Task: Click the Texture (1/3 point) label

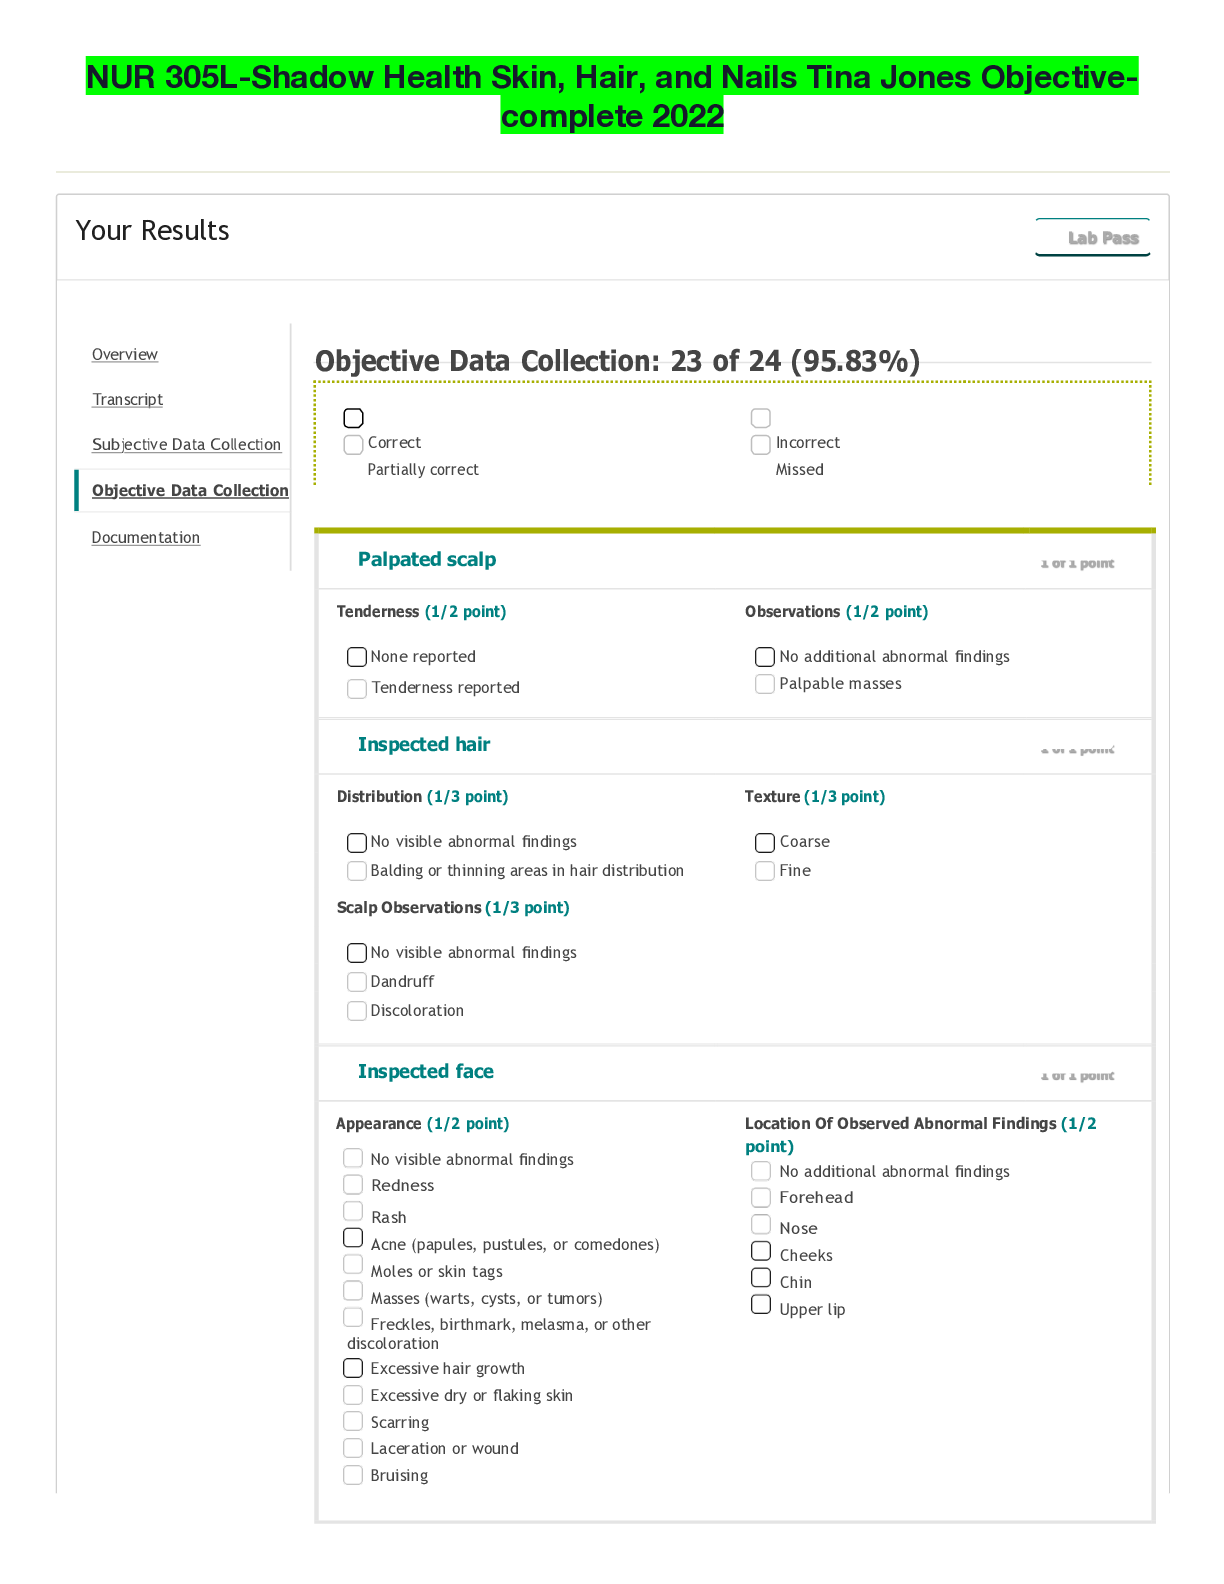Action: click(x=815, y=797)
